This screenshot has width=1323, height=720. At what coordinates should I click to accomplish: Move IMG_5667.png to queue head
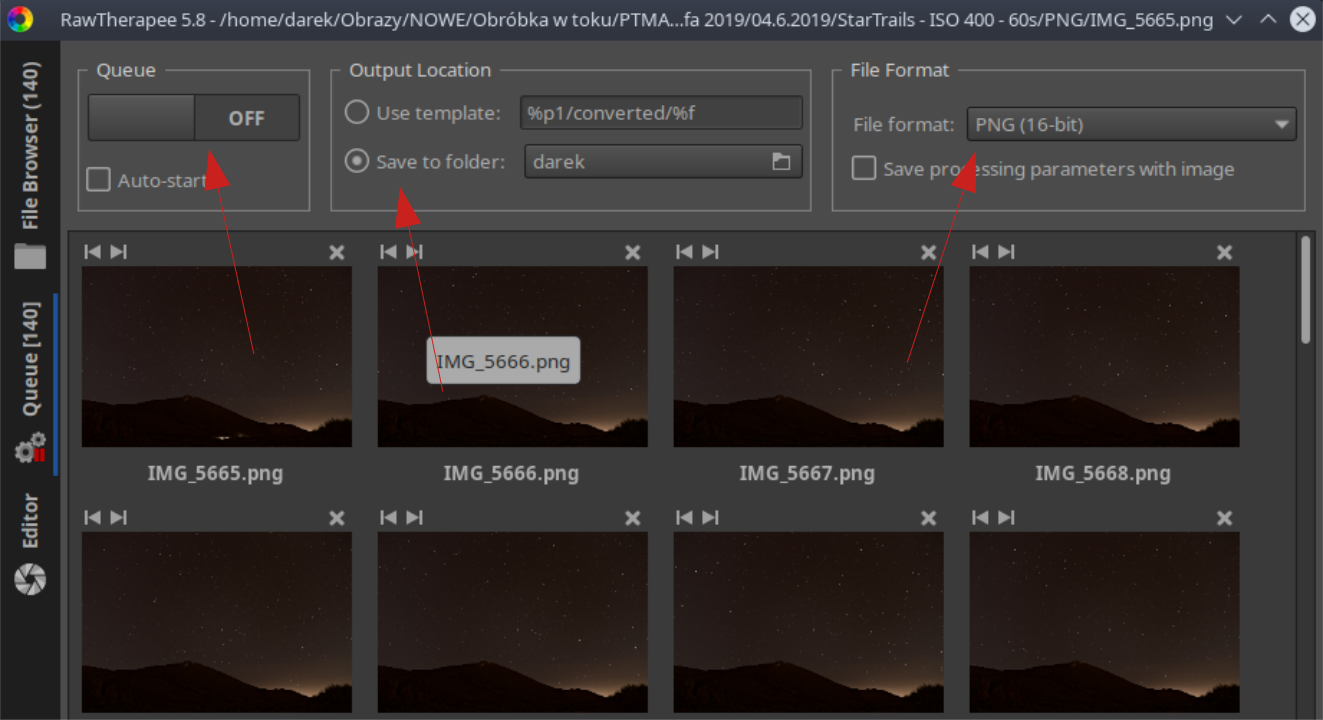pos(684,252)
